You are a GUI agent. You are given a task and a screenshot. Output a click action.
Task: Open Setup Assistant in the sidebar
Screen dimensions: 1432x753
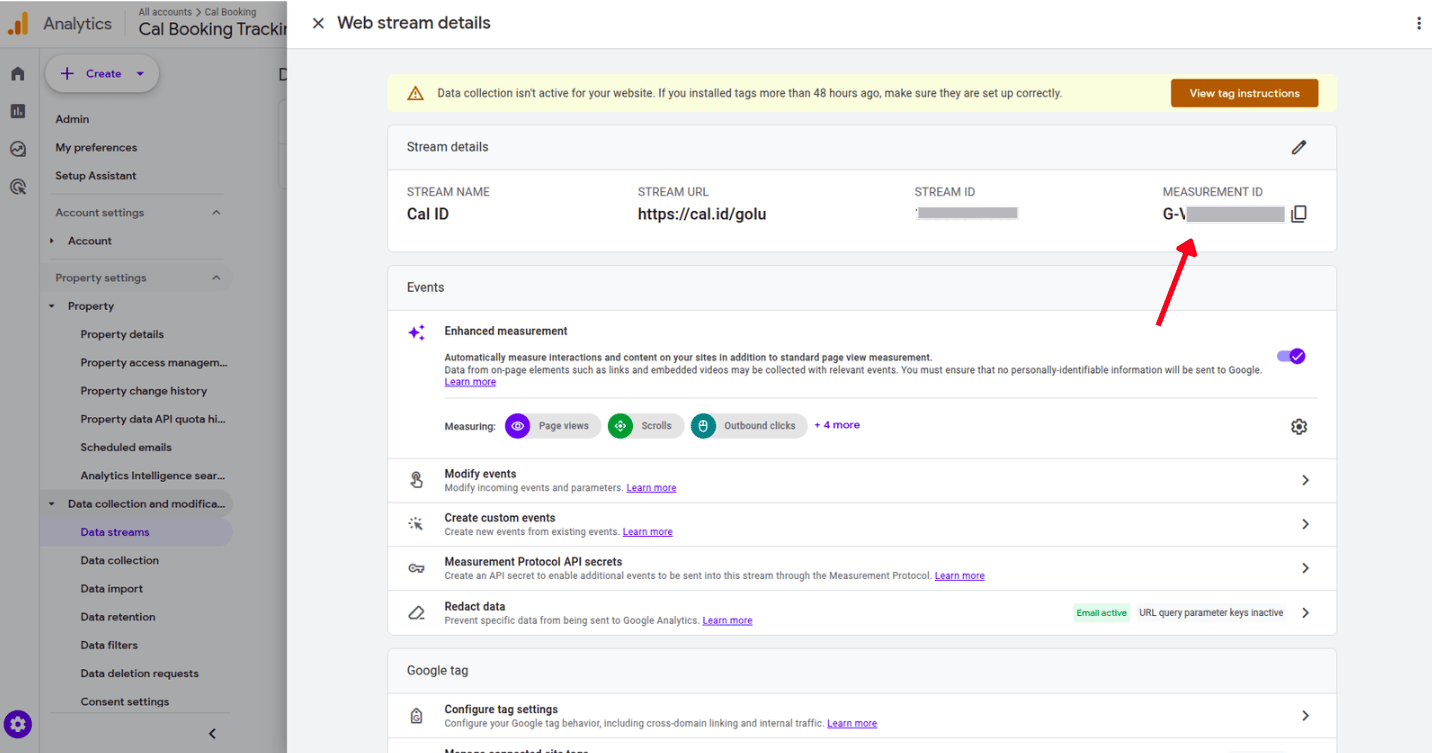[96, 176]
